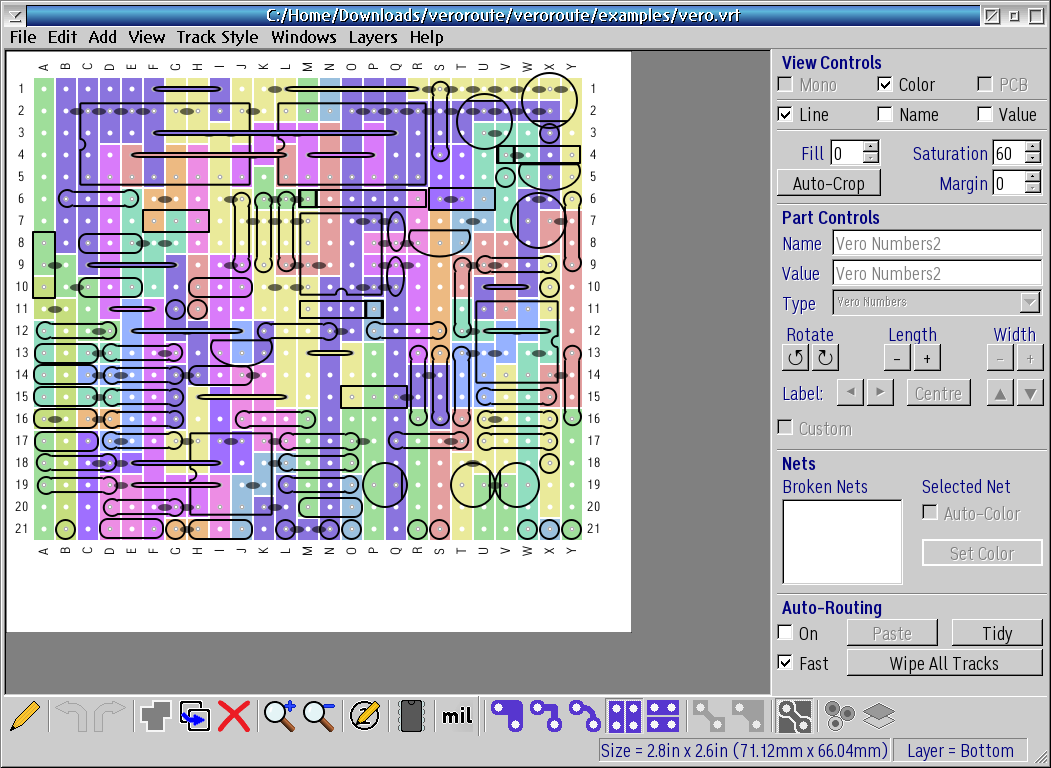
Task: Enable the Name display checkbox
Action: [885, 114]
